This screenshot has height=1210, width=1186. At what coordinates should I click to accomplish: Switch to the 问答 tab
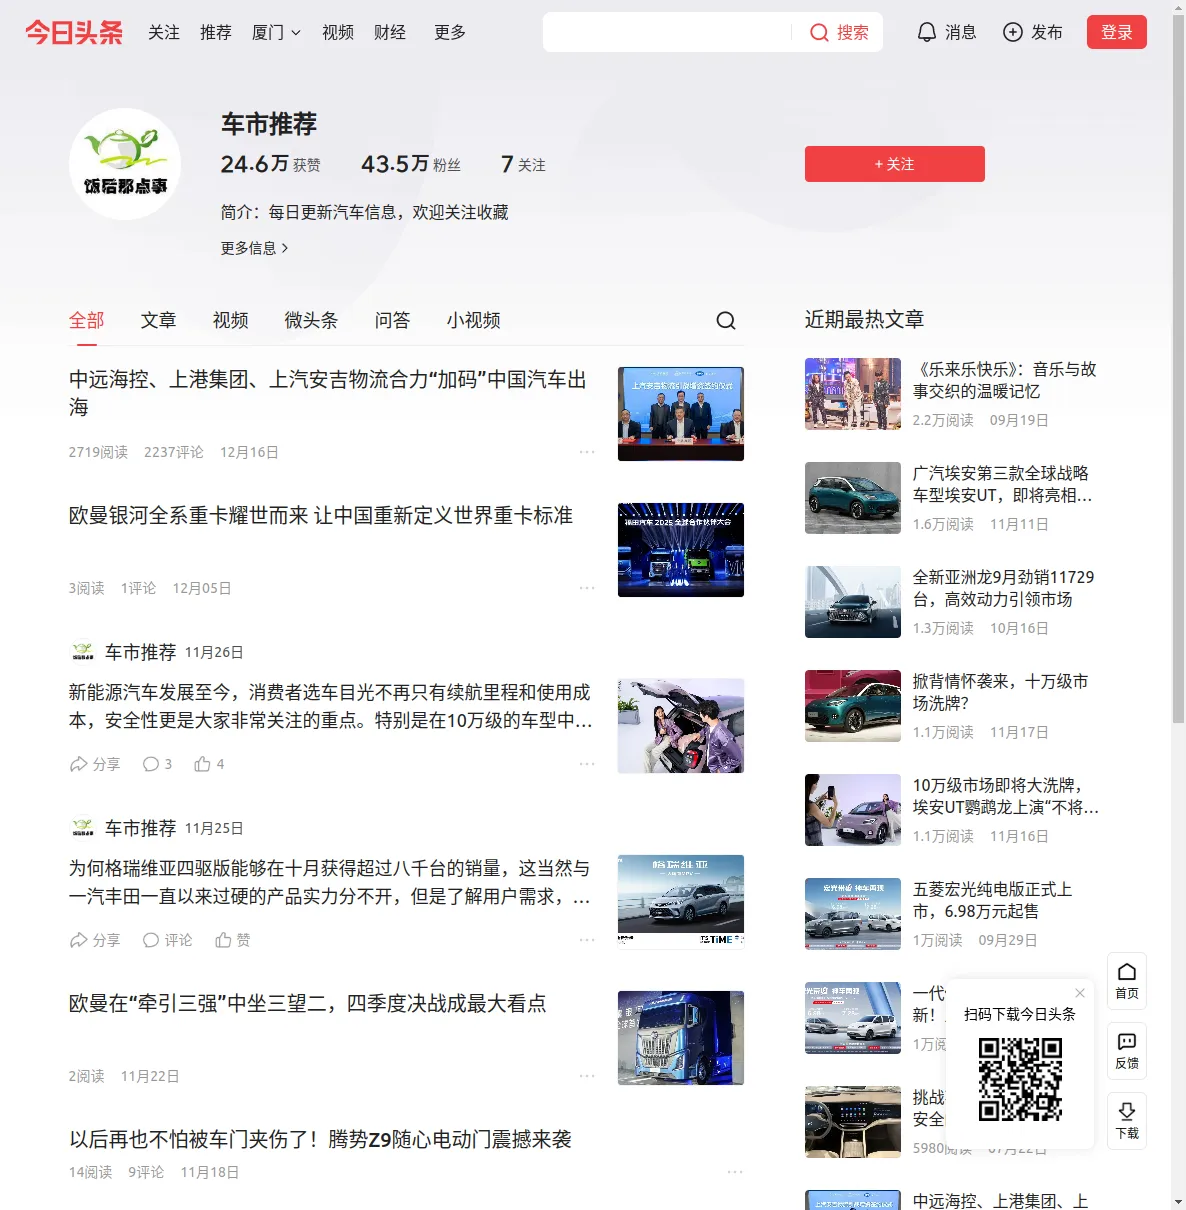tap(393, 320)
